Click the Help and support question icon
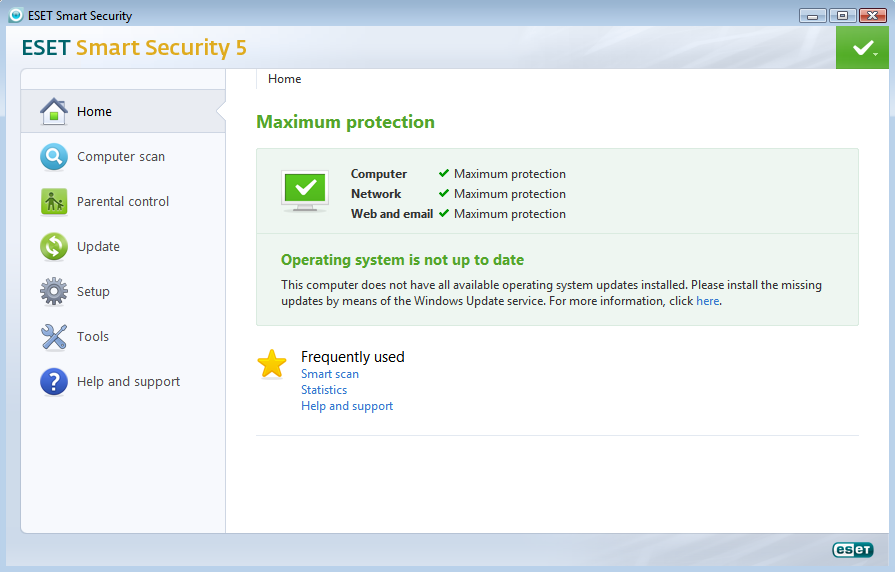The width and height of the screenshot is (895, 572). click(x=54, y=382)
